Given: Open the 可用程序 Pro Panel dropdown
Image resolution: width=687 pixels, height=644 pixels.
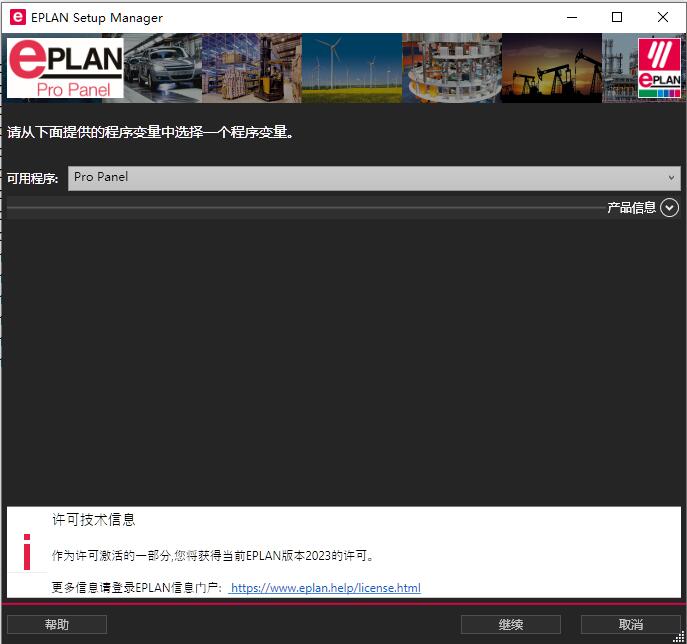Looking at the screenshot, I should [374, 178].
